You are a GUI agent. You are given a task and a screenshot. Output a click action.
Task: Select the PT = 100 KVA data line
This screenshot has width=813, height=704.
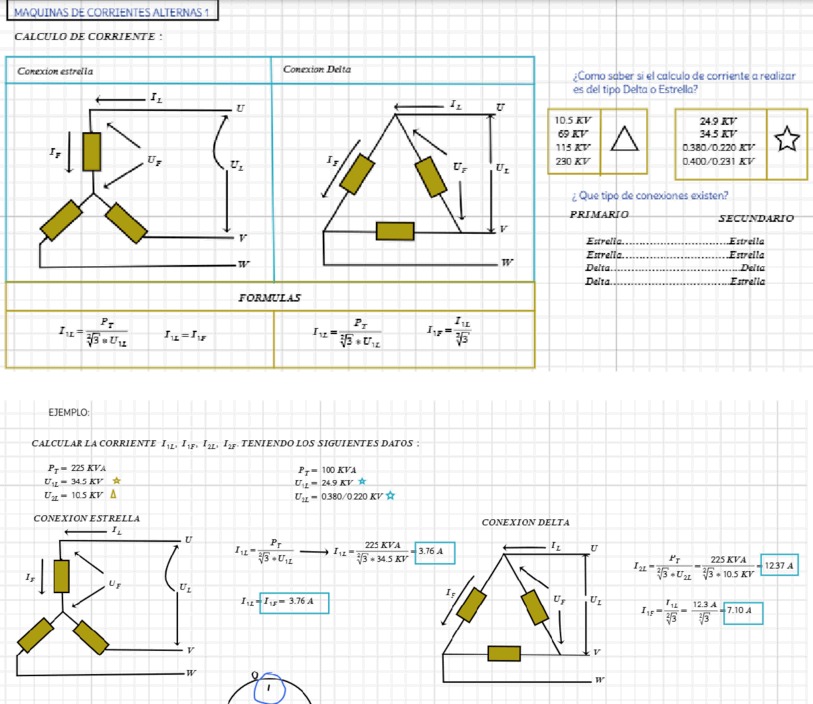(327, 470)
